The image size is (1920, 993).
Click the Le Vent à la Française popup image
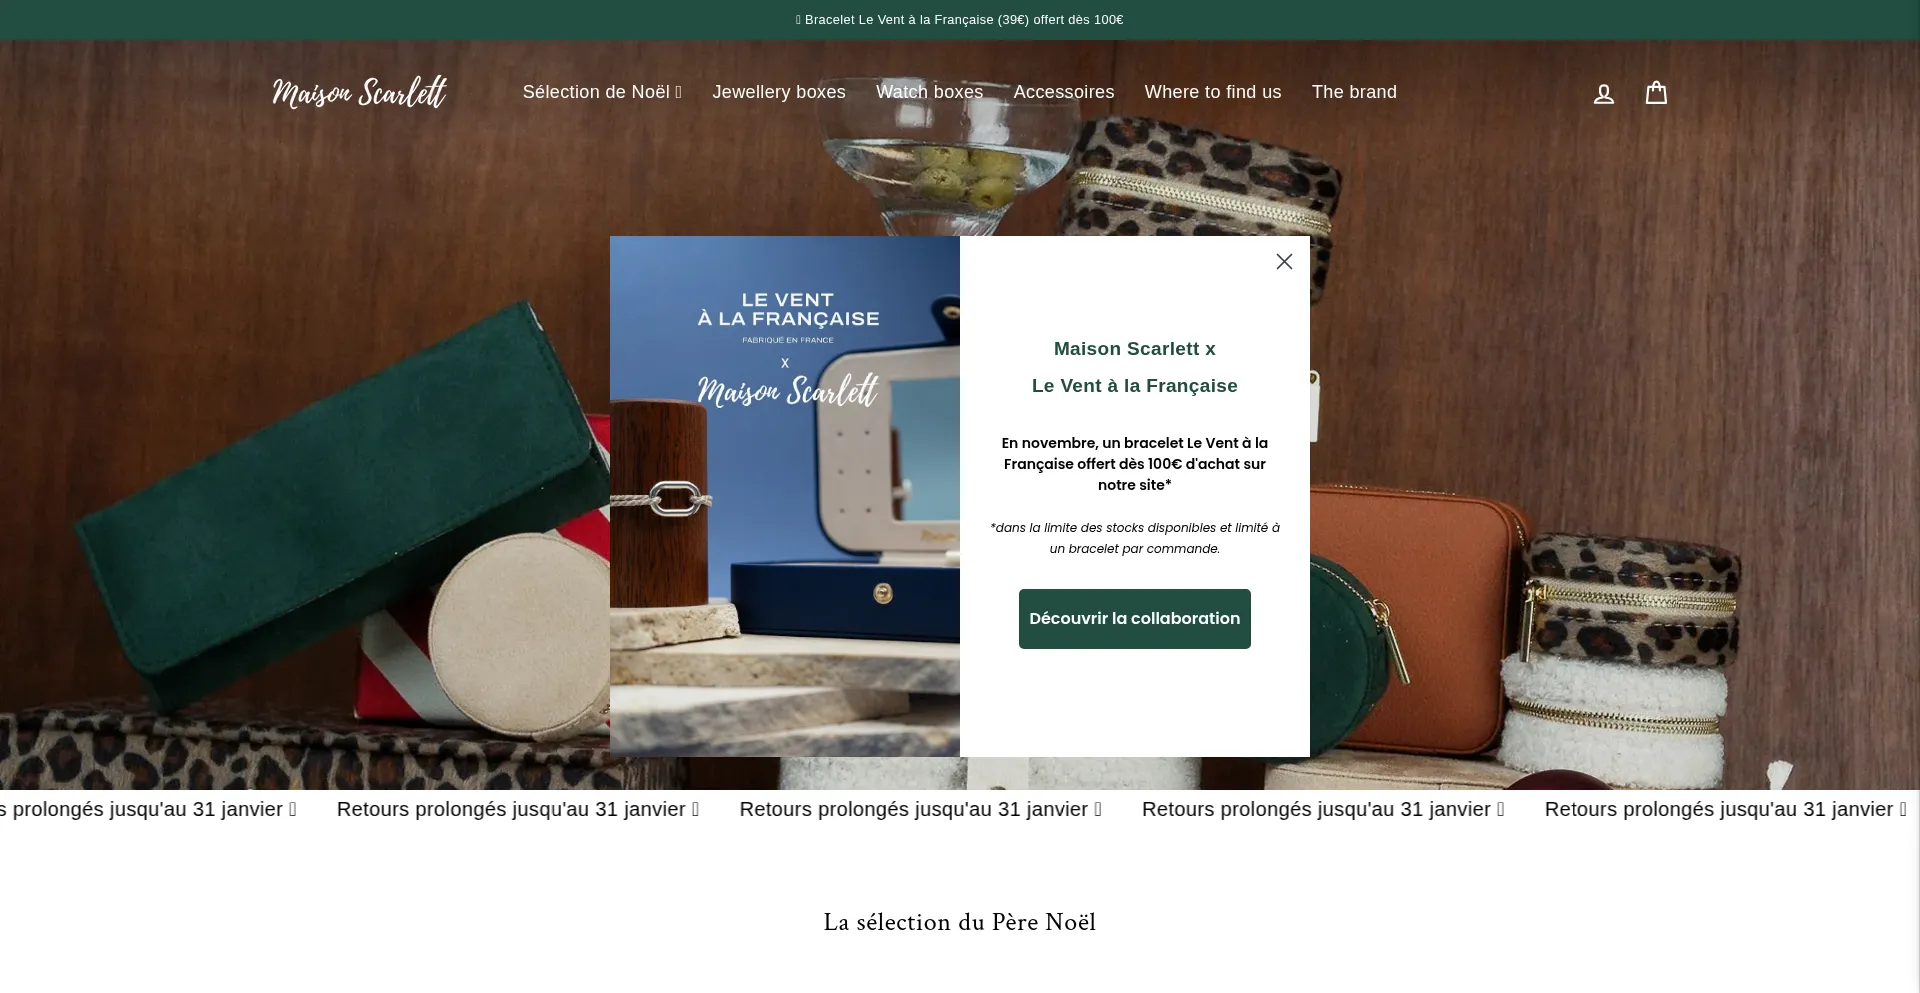click(785, 496)
